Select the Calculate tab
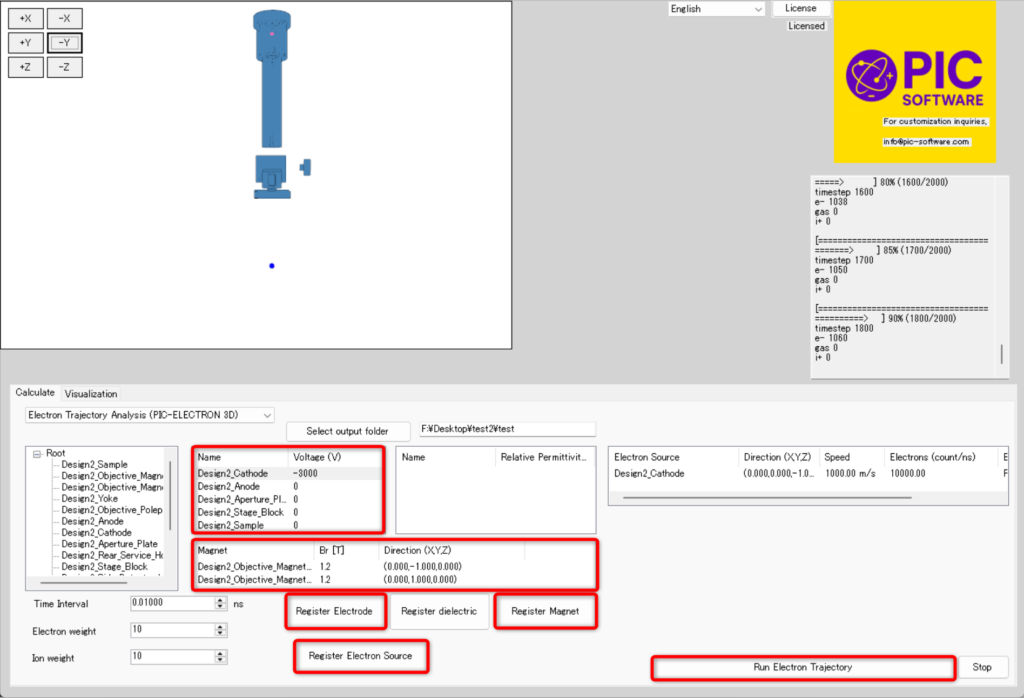 click(35, 393)
